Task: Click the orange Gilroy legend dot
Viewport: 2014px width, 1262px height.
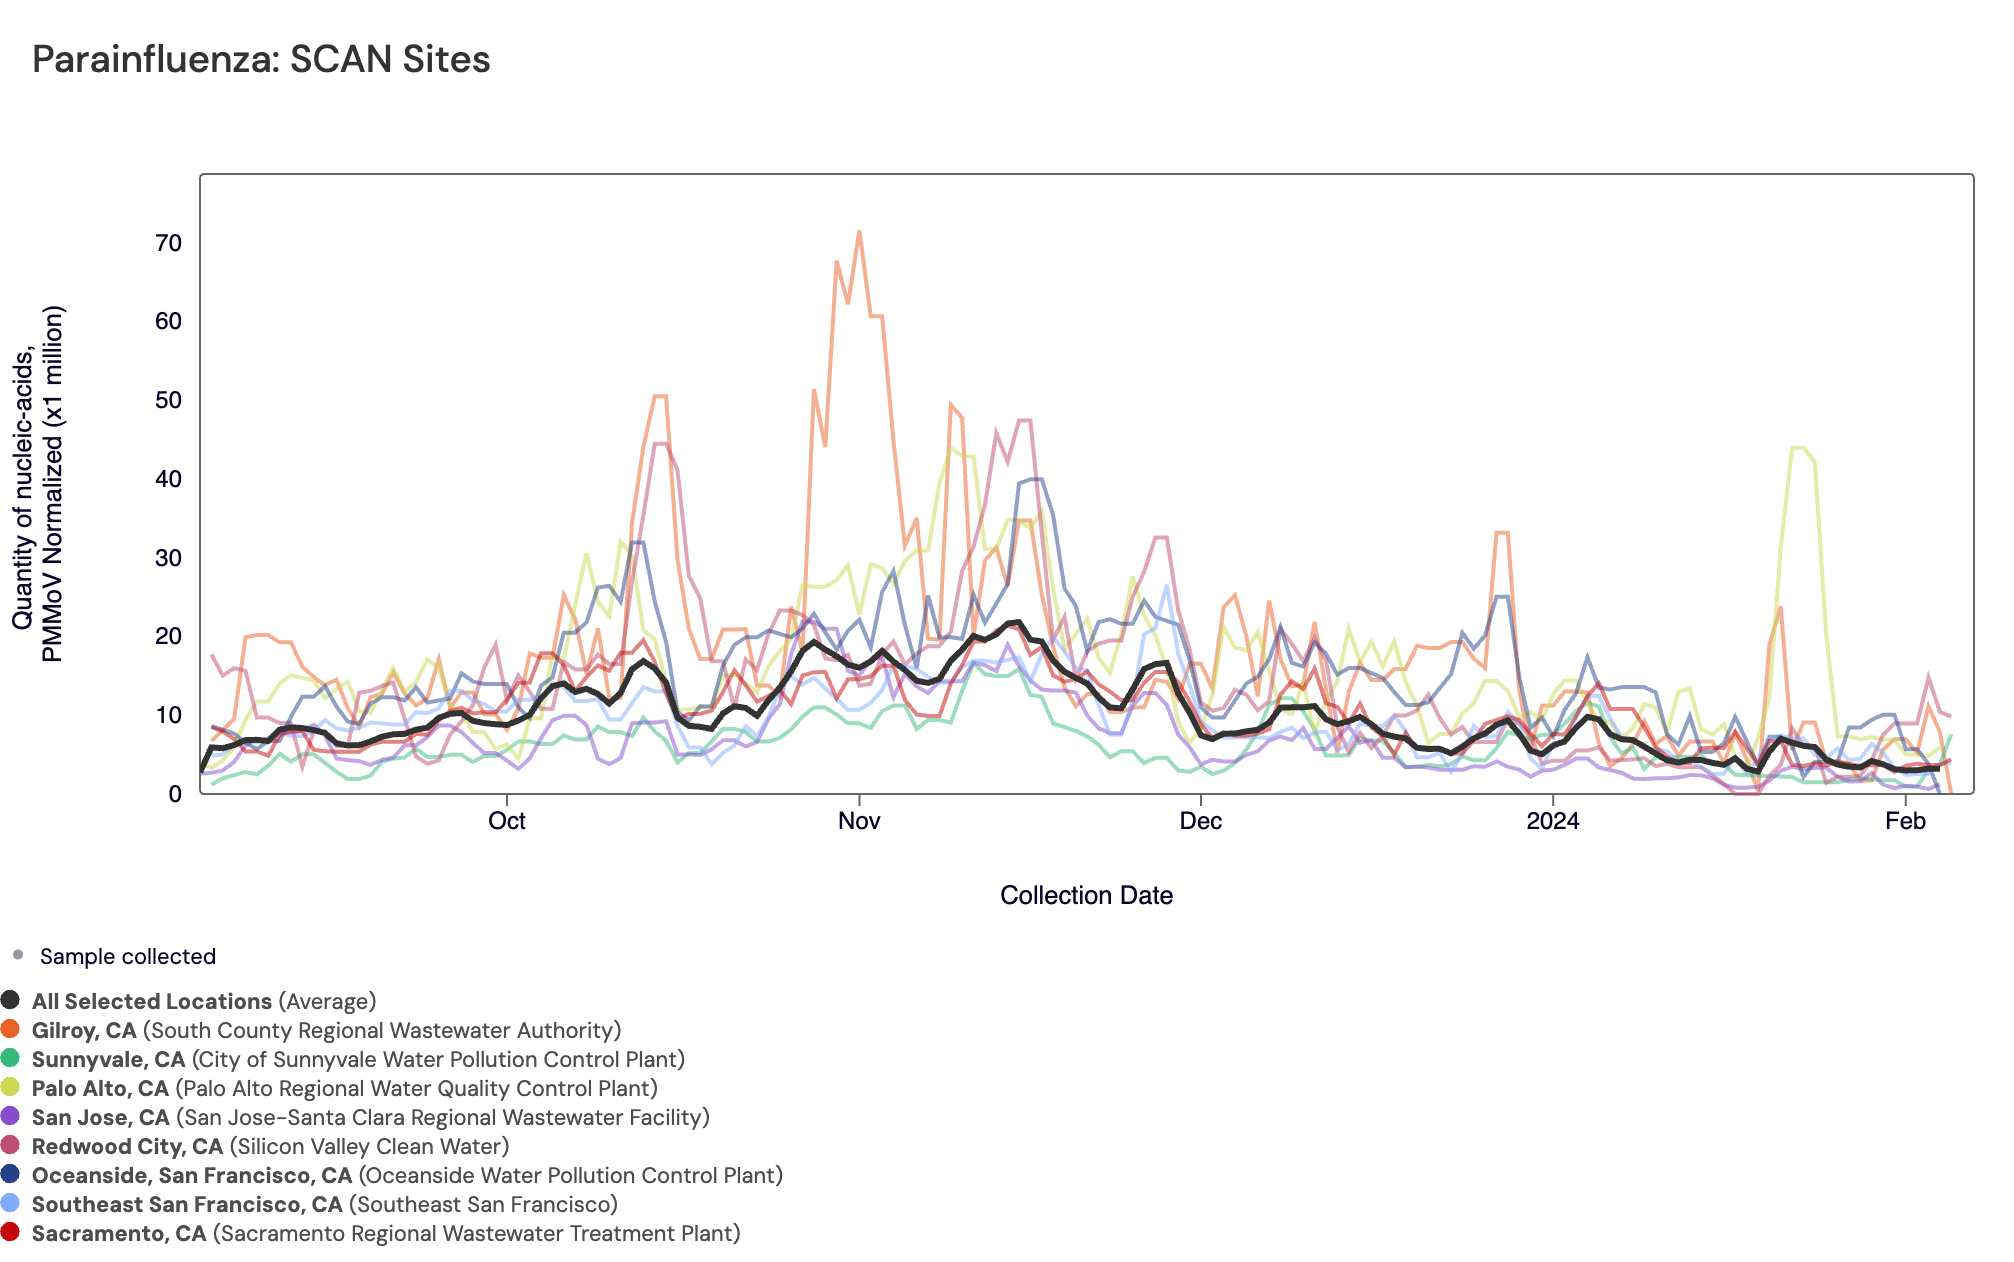Action: 11,1030
